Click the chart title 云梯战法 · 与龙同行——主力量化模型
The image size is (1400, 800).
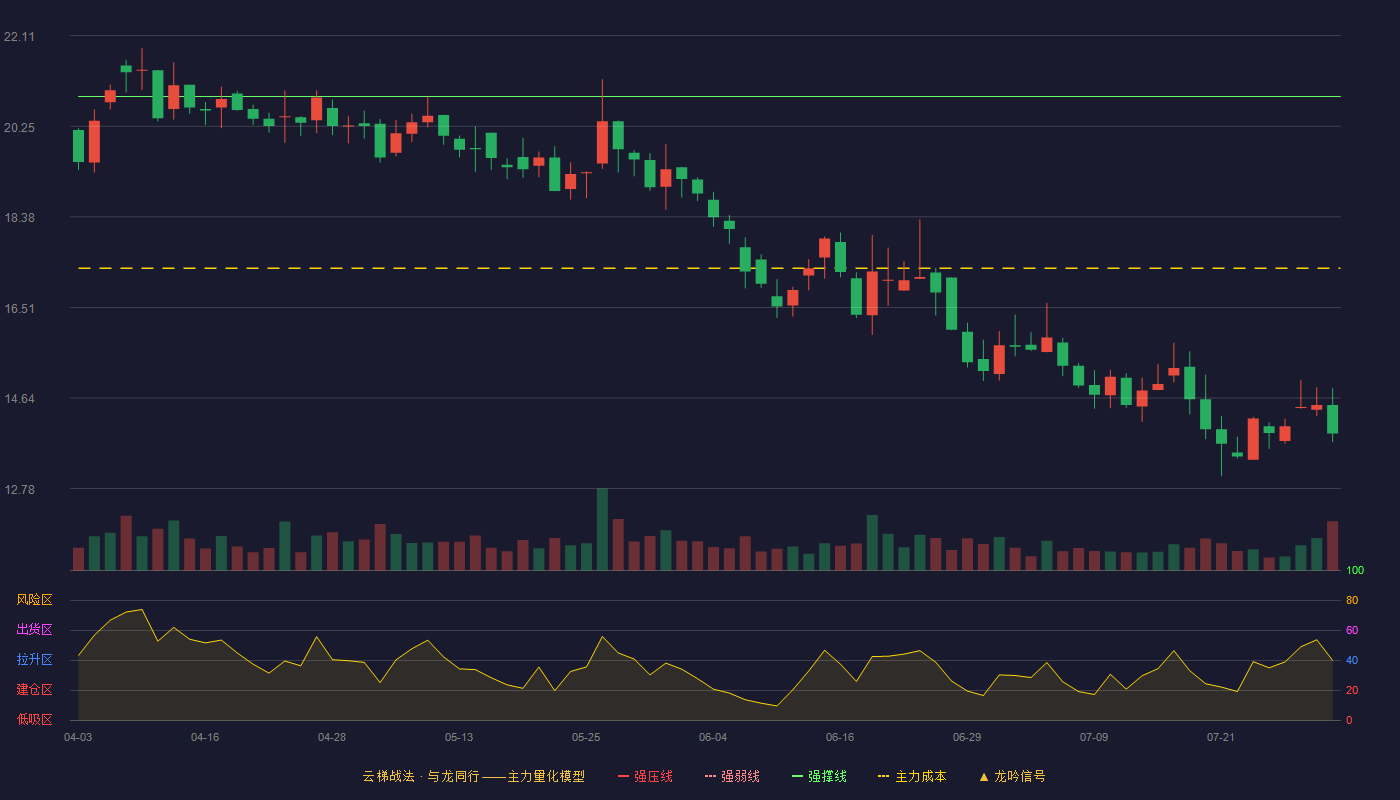click(x=474, y=776)
